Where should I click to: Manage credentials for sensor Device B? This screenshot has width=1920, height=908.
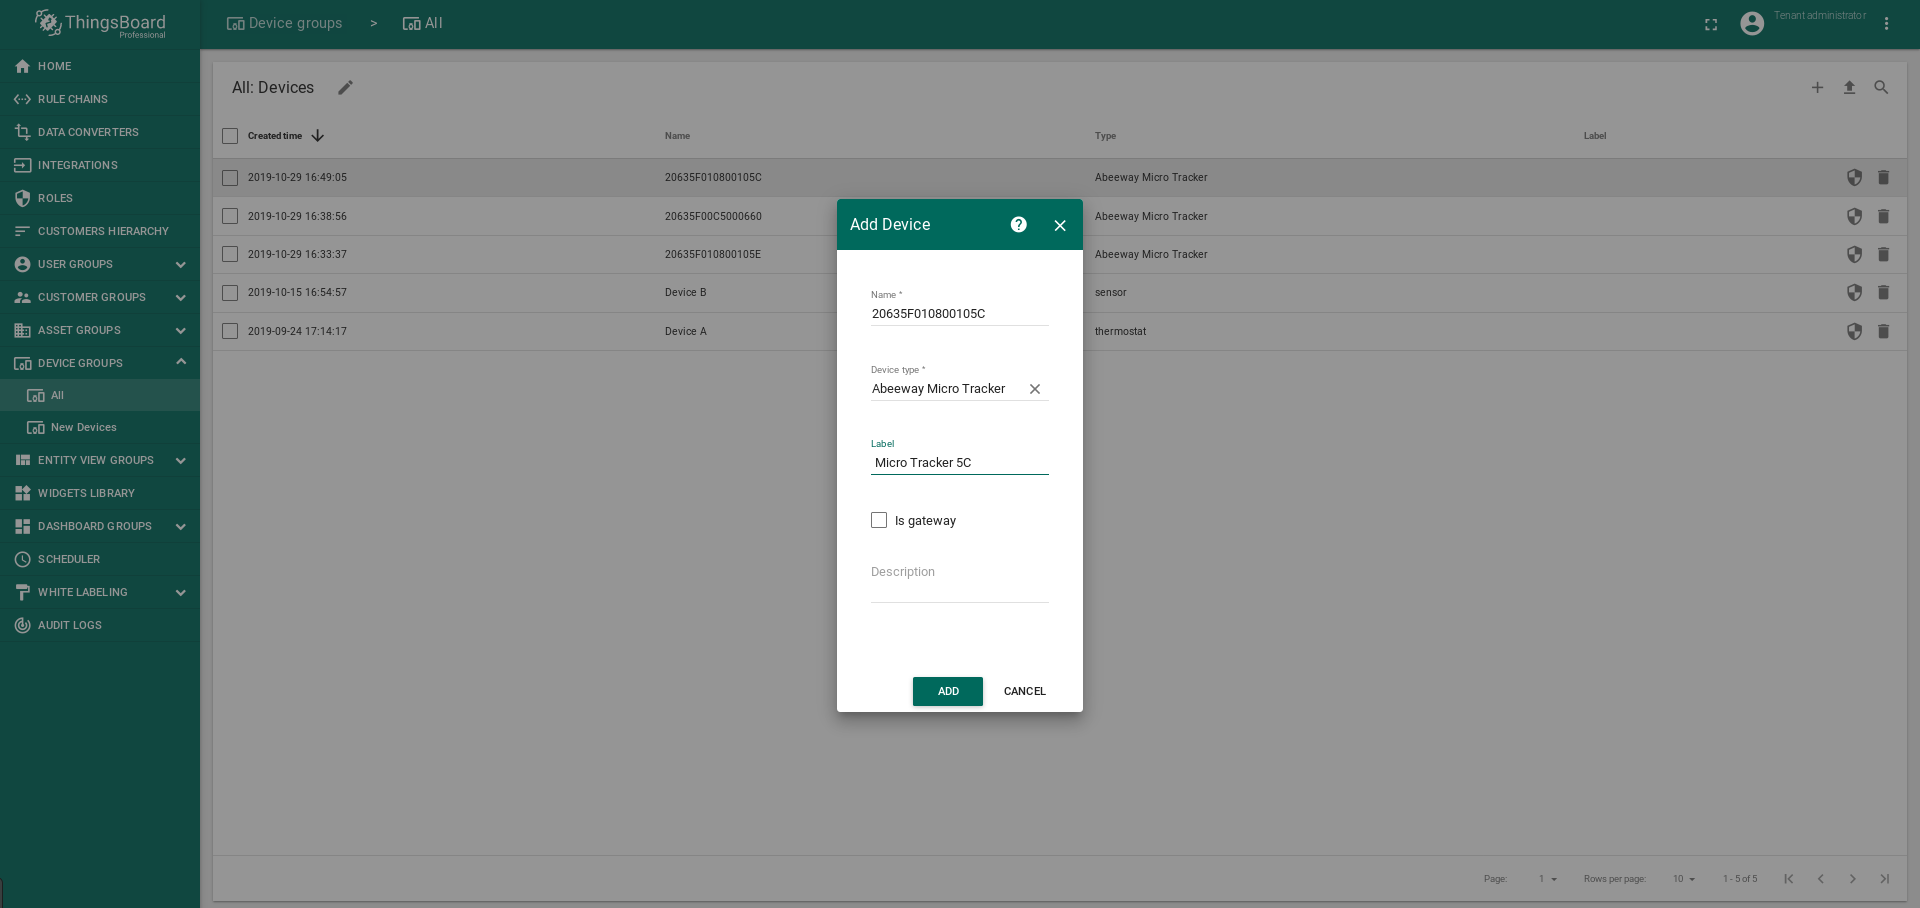(x=1854, y=293)
